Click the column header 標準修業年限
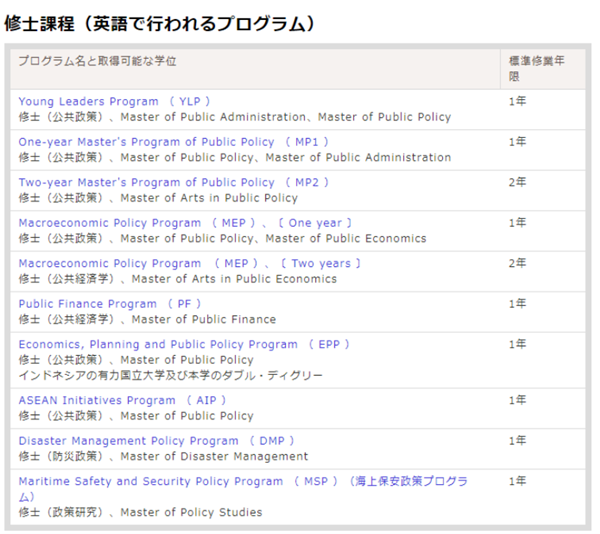The height and width of the screenshot is (534, 600). coord(536,68)
